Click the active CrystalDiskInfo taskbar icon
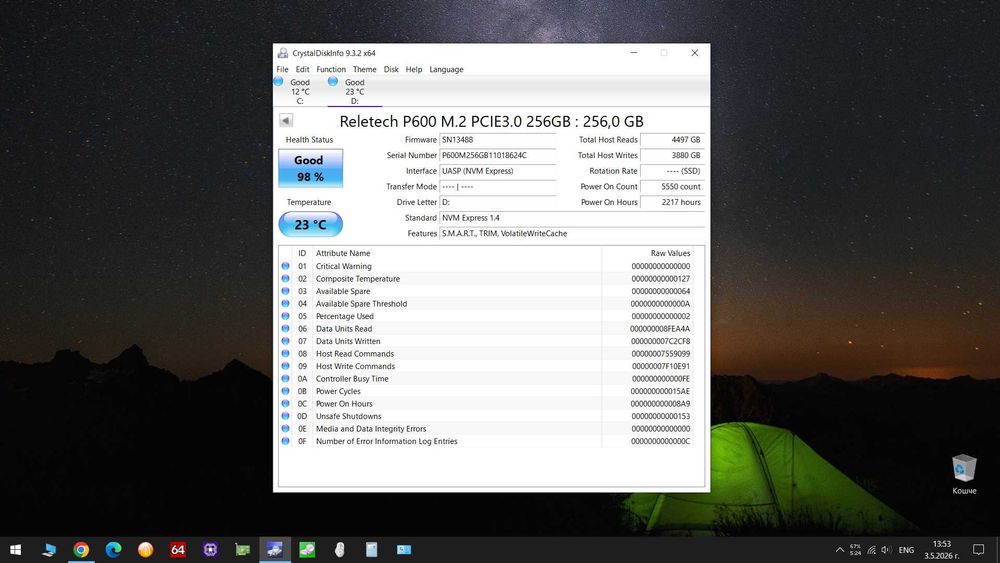This screenshot has height=563, width=1000. [x=275, y=550]
